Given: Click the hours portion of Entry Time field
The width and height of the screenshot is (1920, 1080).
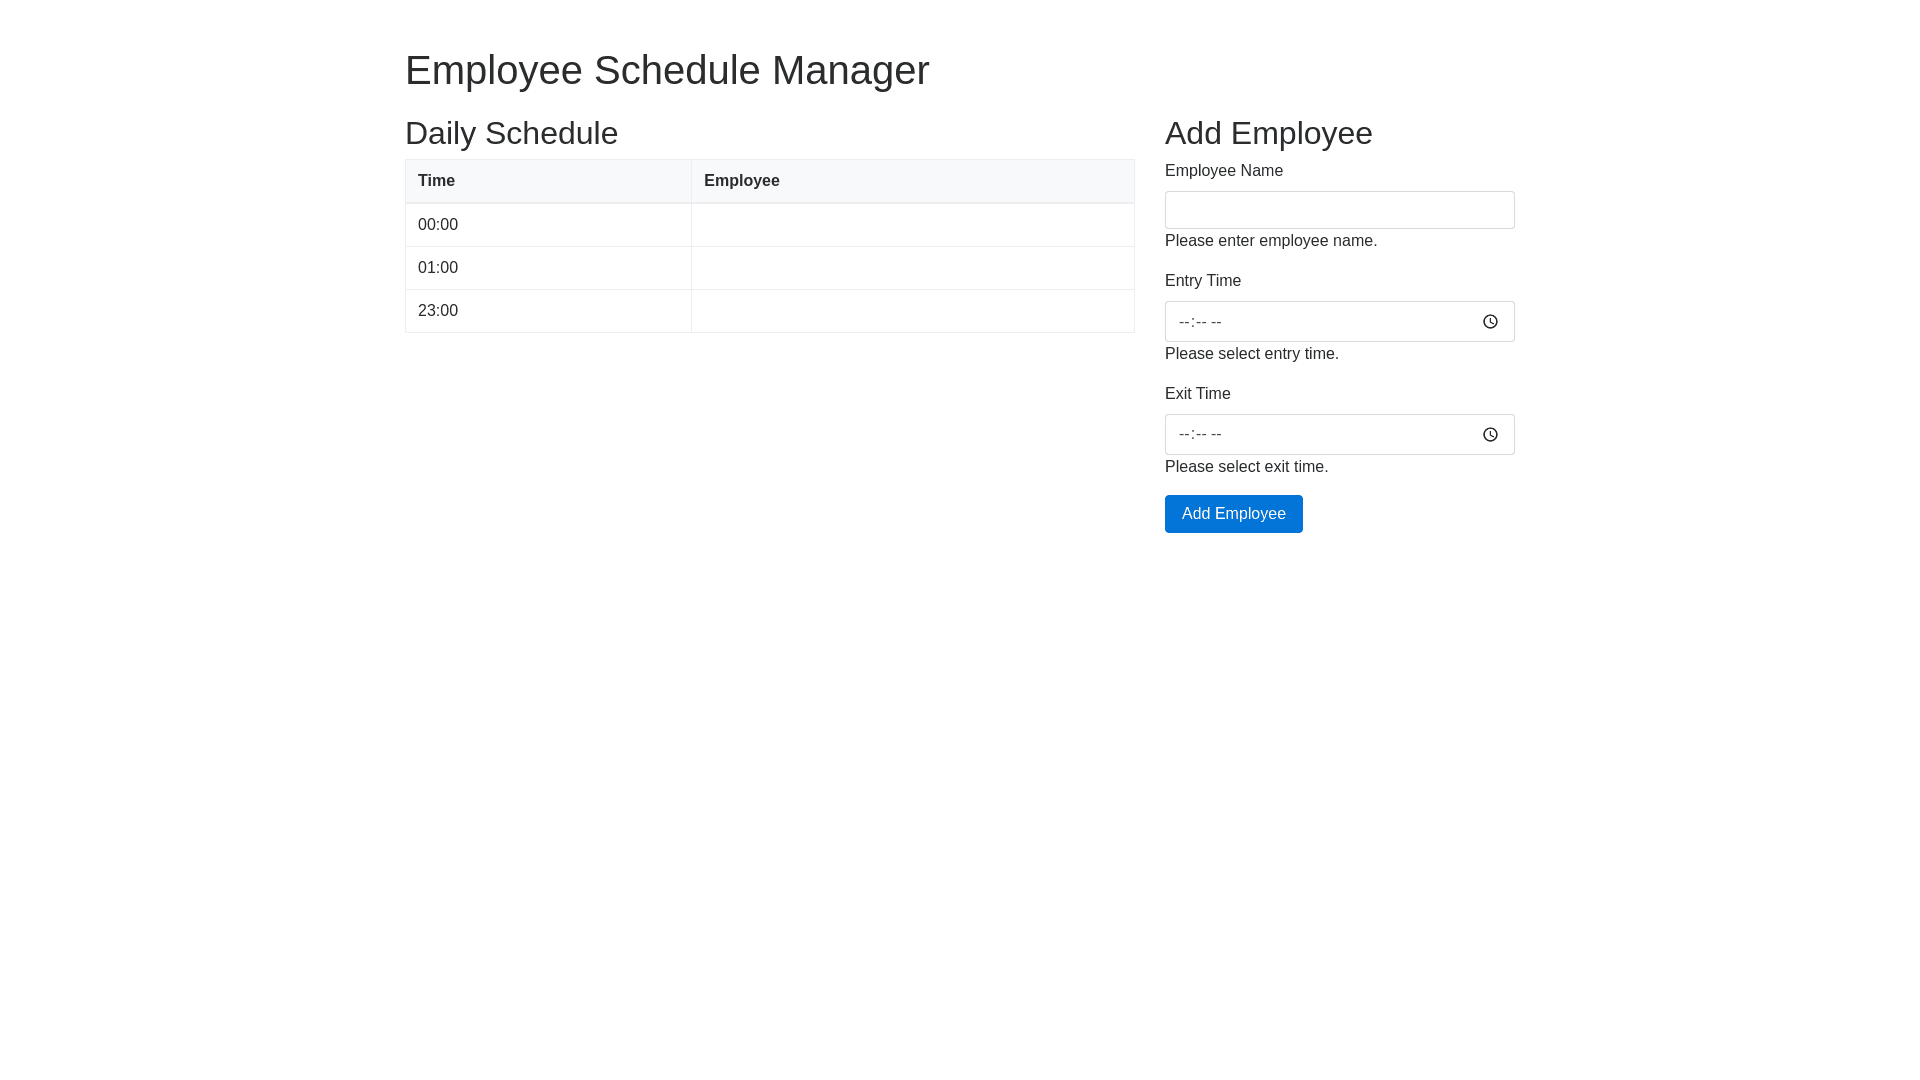Looking at the screenshot, I should 1184,322.
